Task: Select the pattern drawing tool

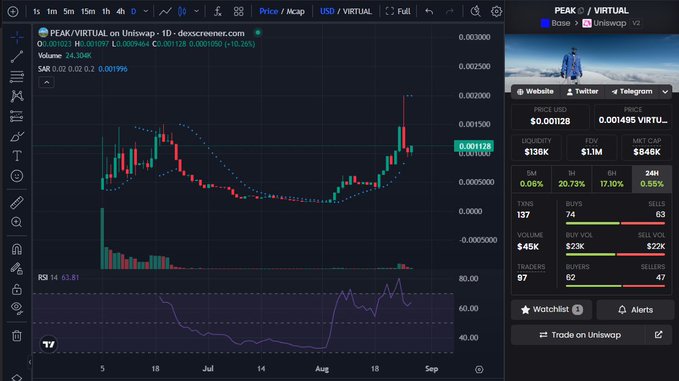Action: click(17, 96)
